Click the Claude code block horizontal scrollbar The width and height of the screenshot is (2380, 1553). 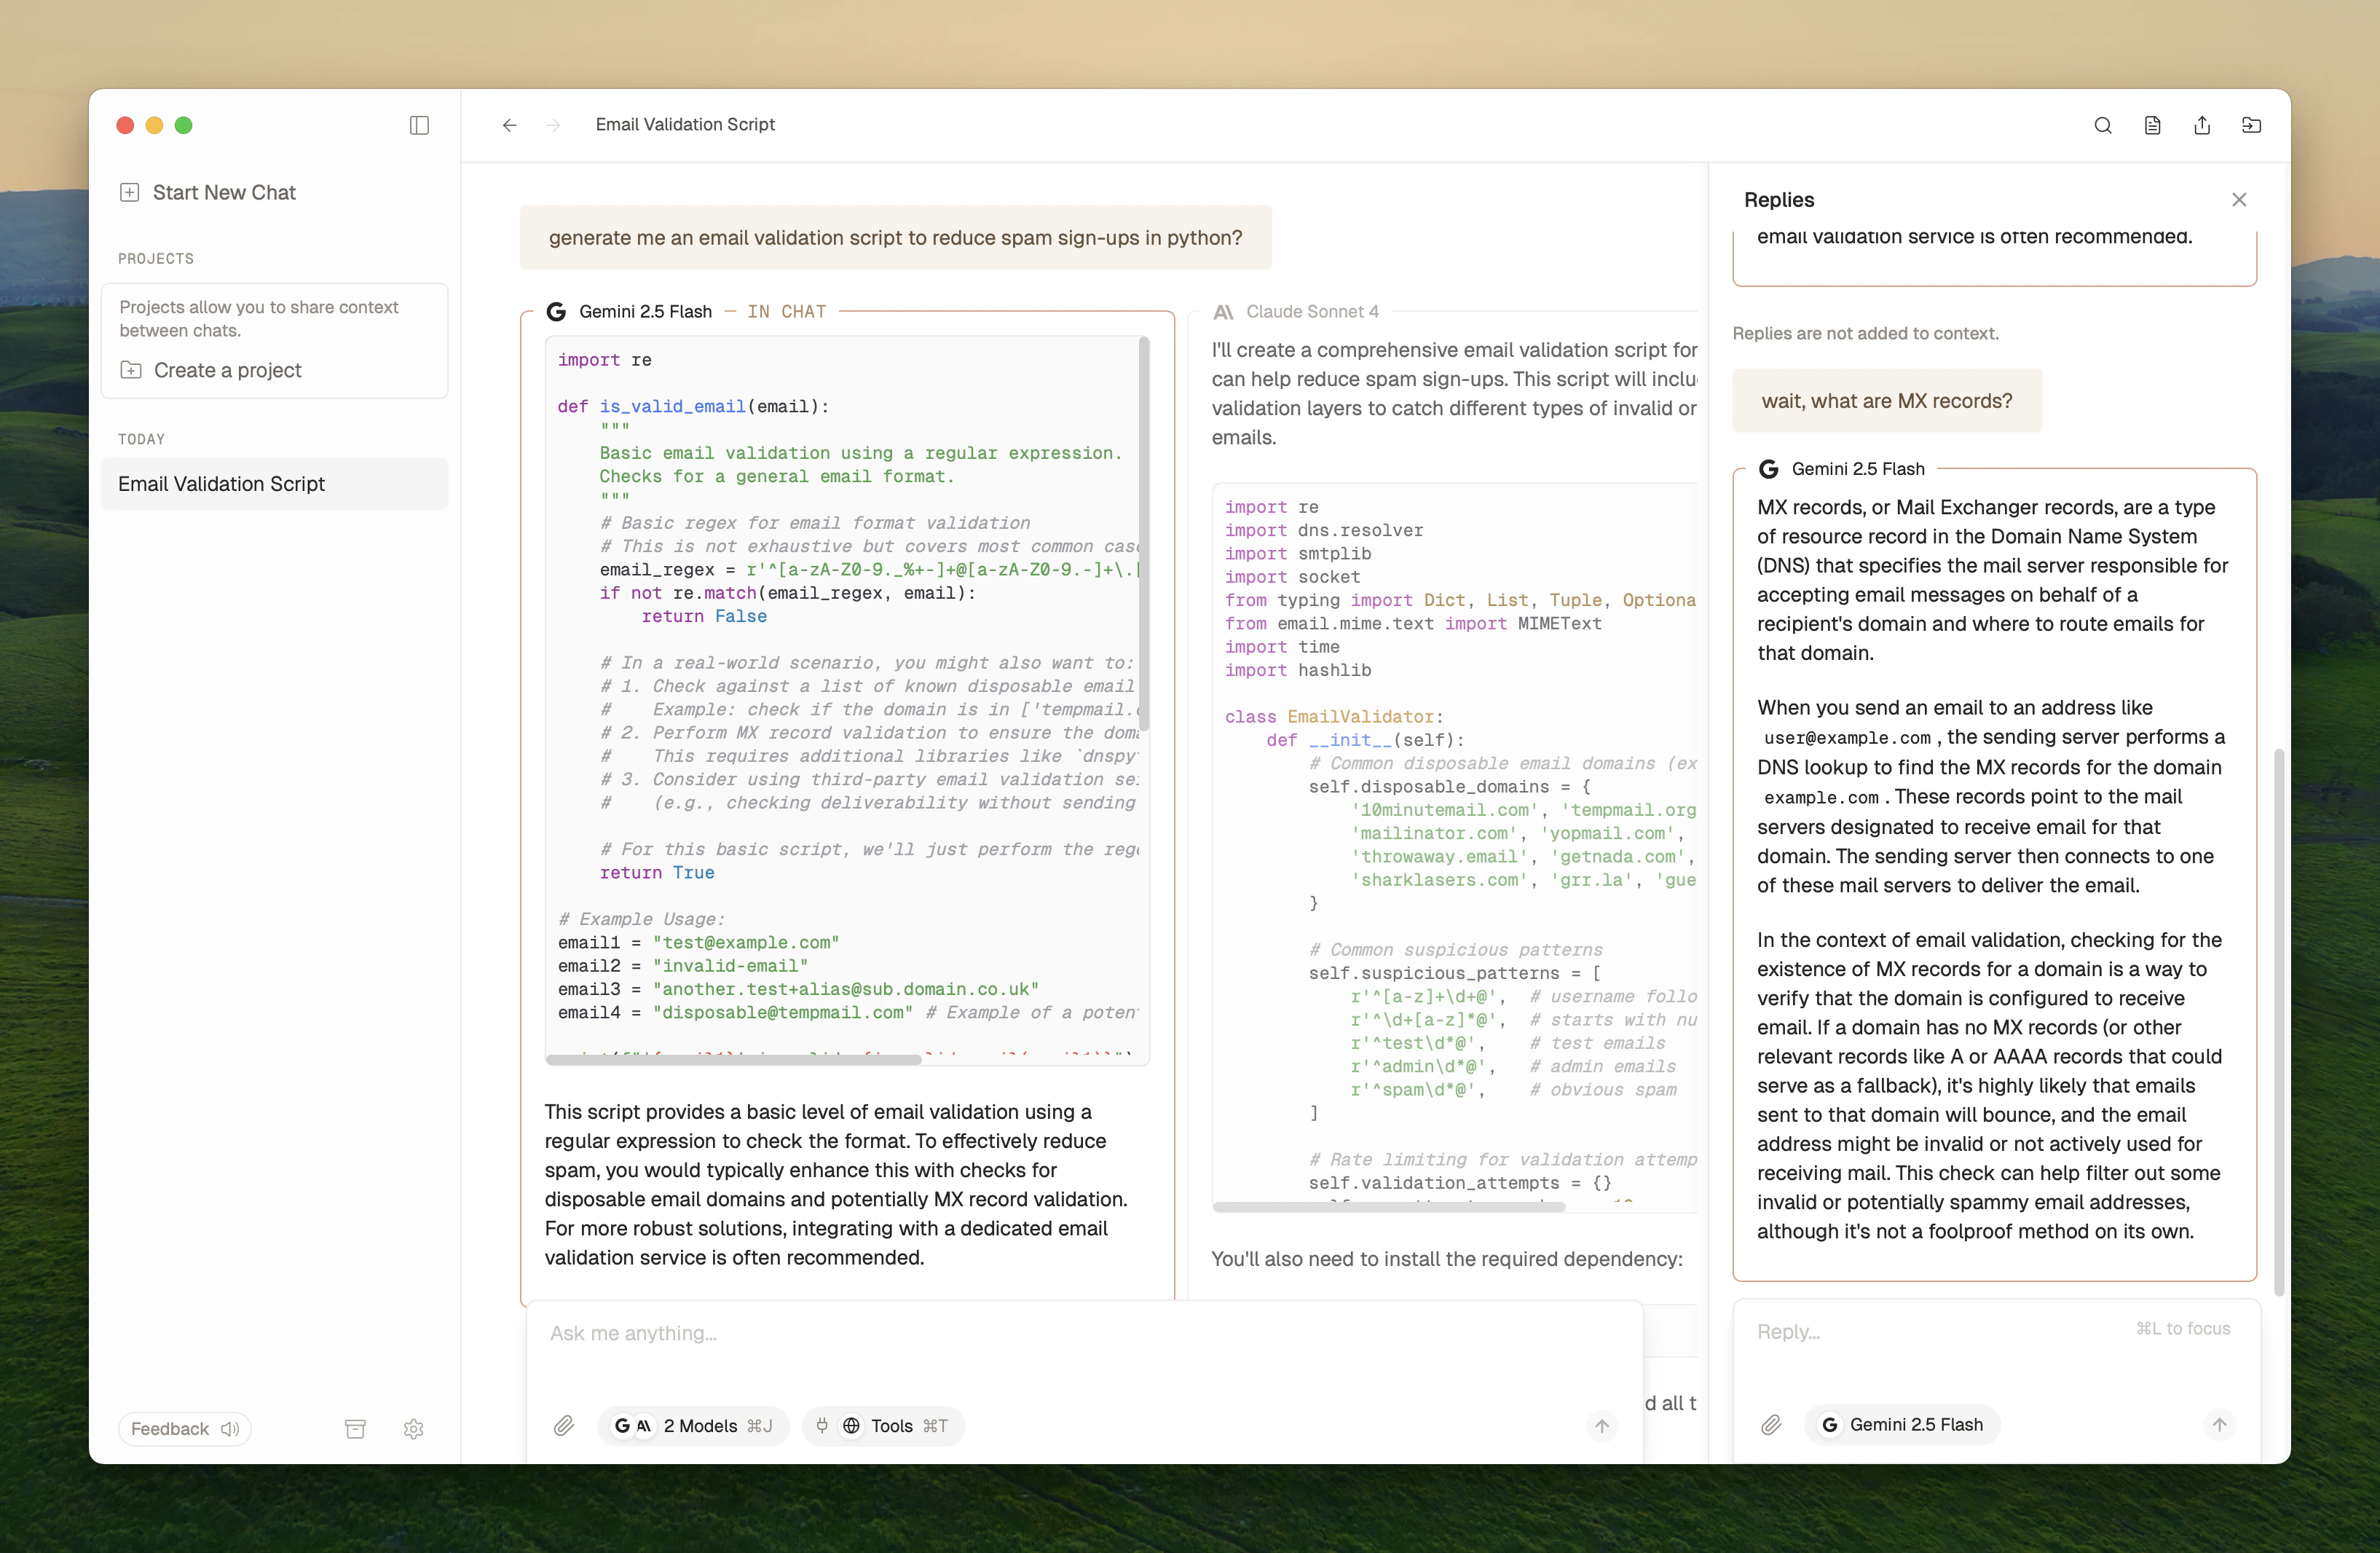(1389, 1207)
